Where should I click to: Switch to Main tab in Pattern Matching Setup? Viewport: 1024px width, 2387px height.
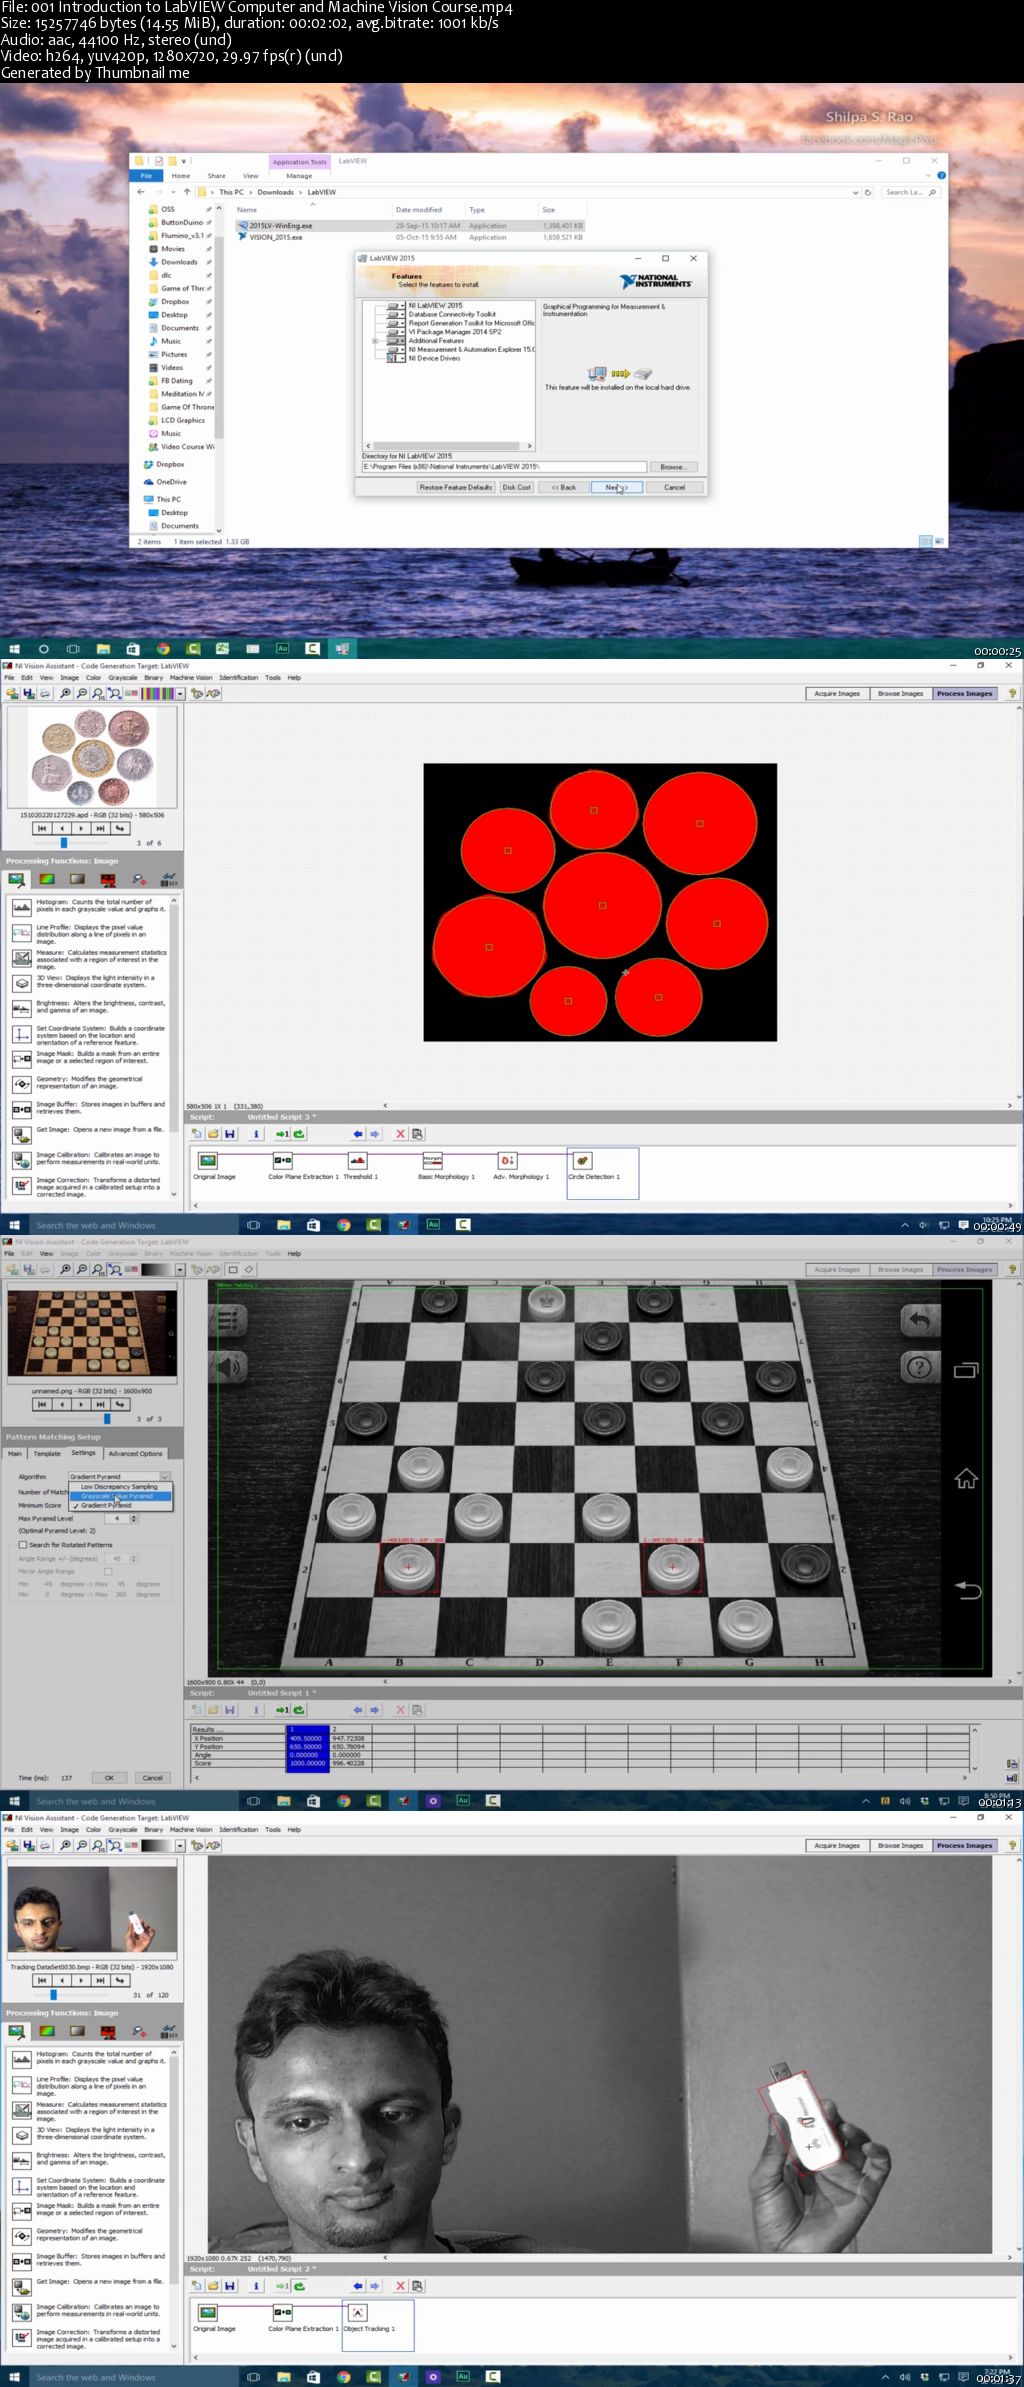click(x=15, y=1453)
